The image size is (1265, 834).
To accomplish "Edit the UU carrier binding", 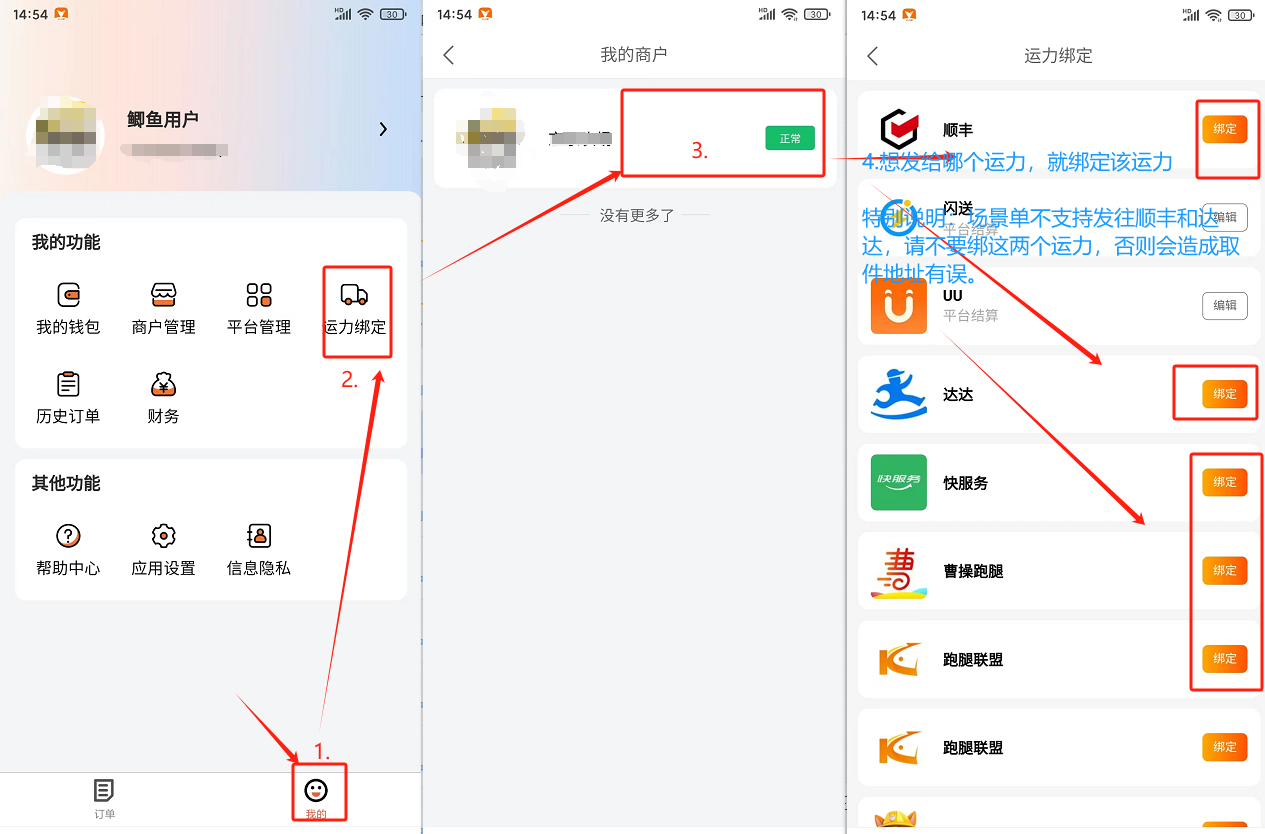I will [1225, 305].
